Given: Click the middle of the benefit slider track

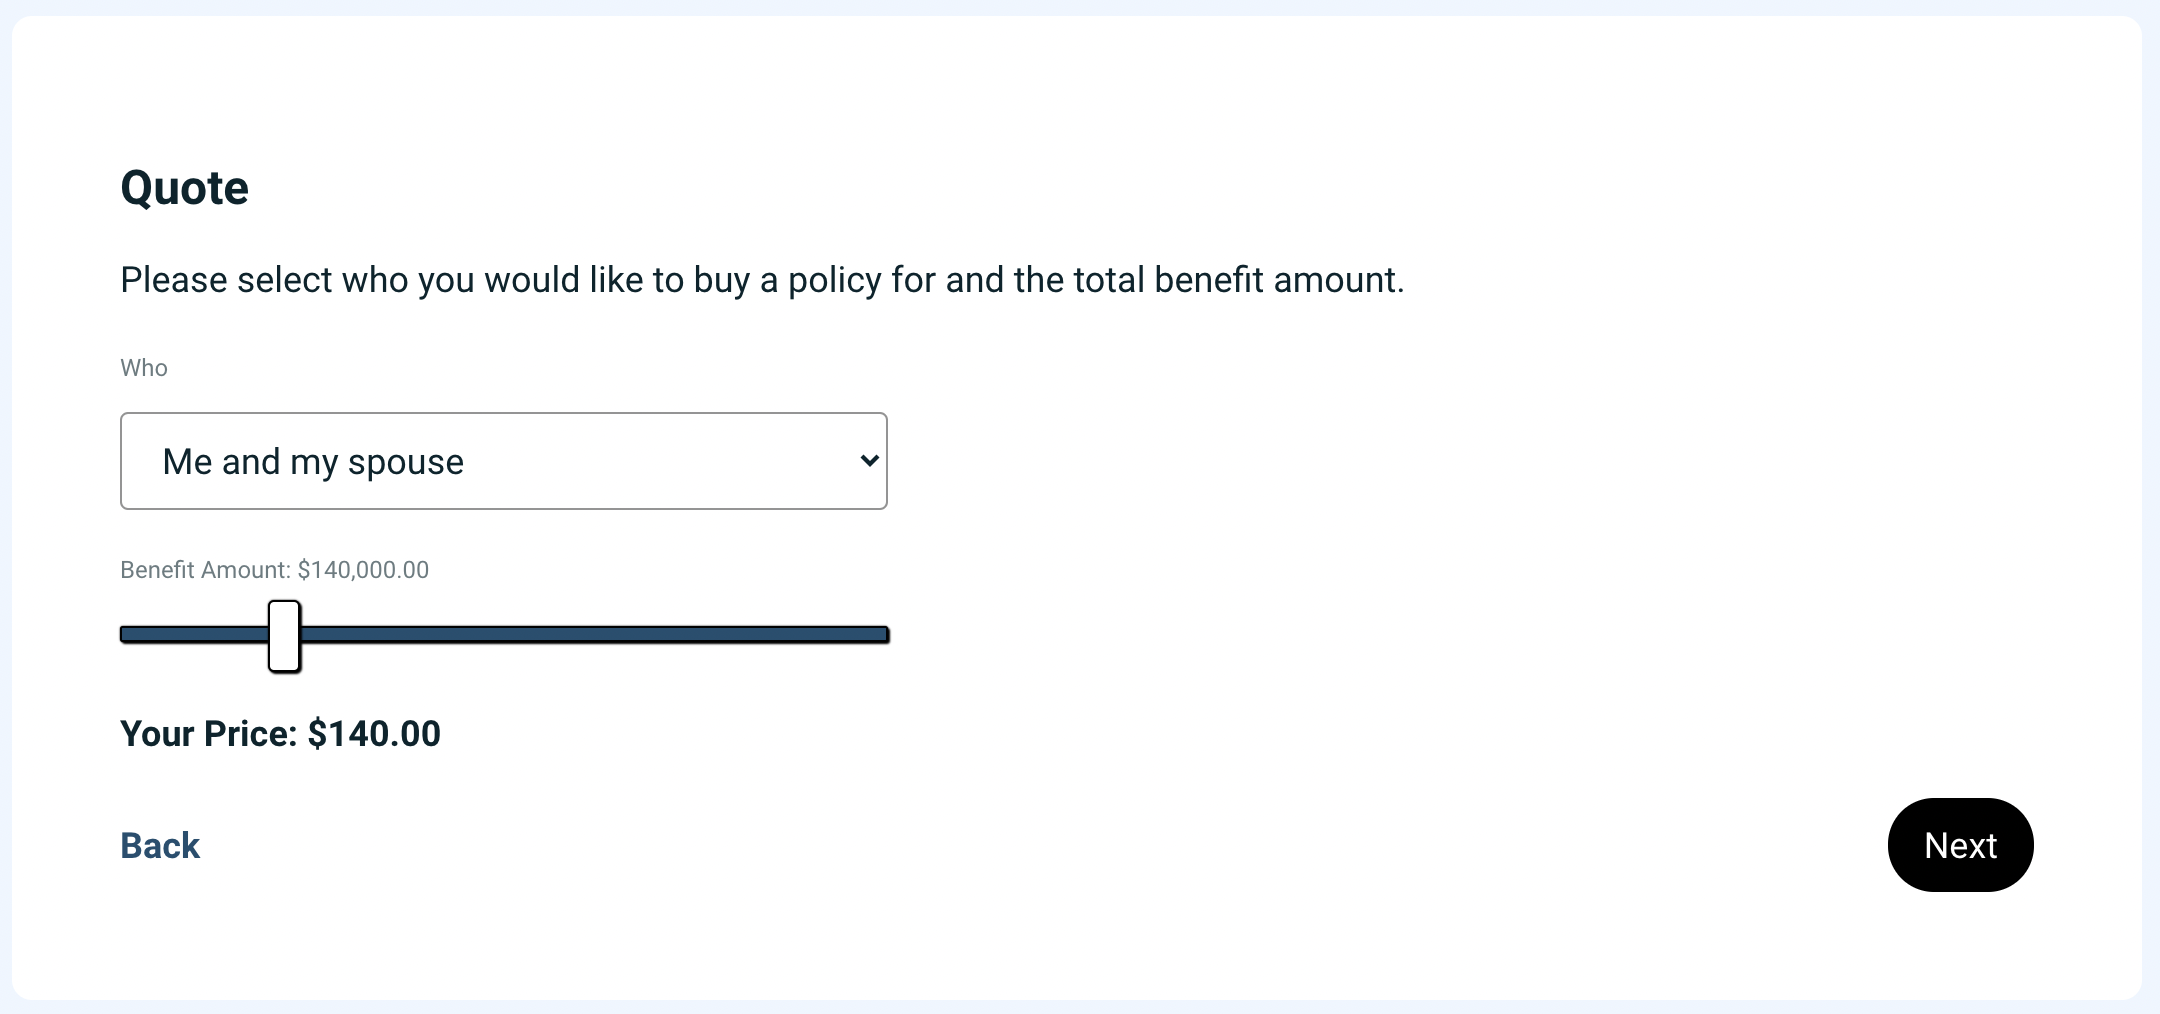Looking at the screenshot, I should (x=504, y=635).
